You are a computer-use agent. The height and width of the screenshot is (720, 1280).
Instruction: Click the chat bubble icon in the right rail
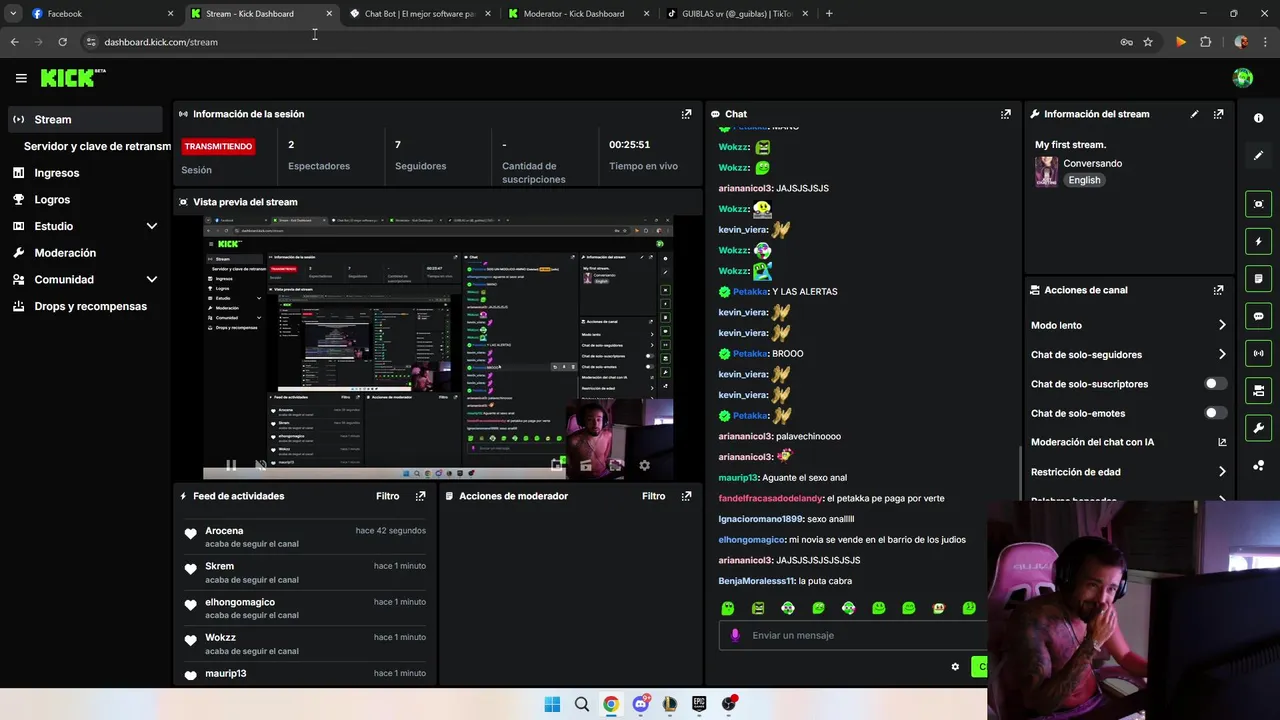click(1258, 316)
